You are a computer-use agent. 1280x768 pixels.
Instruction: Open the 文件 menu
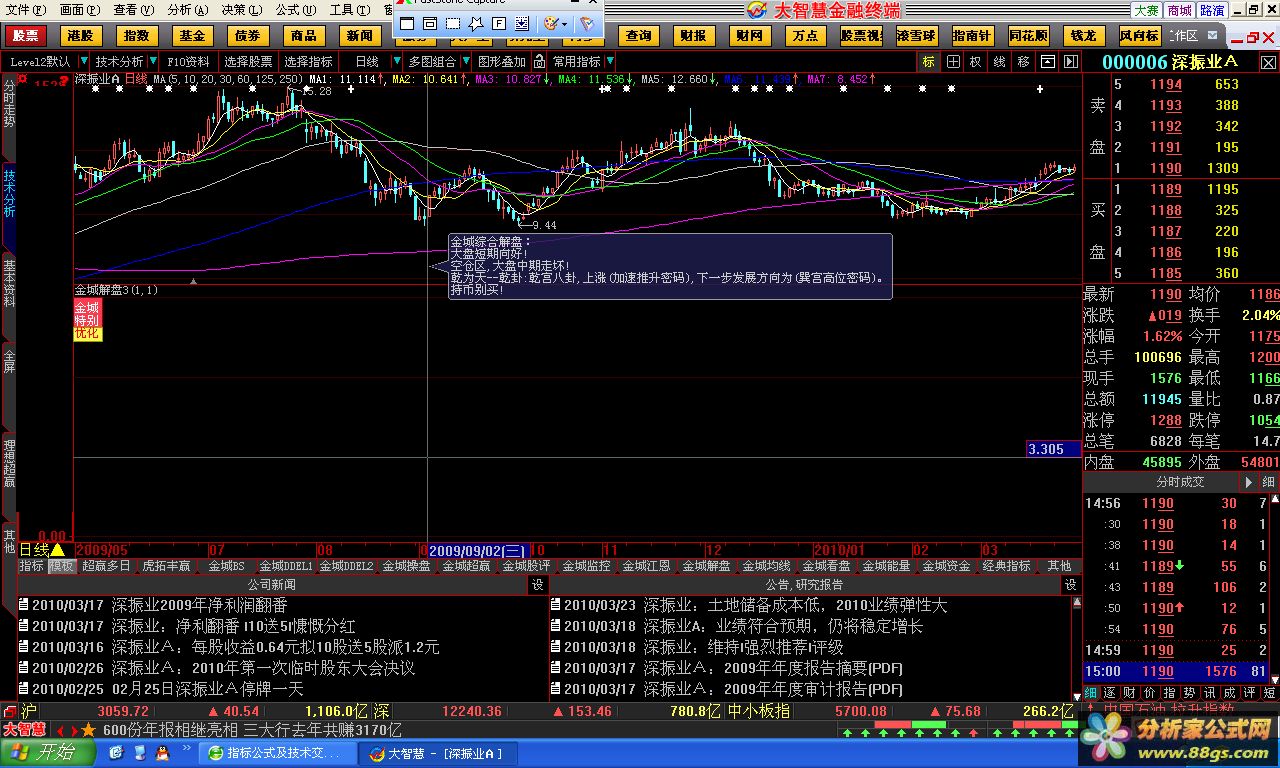pyautogui.click(x=25, y=10)
